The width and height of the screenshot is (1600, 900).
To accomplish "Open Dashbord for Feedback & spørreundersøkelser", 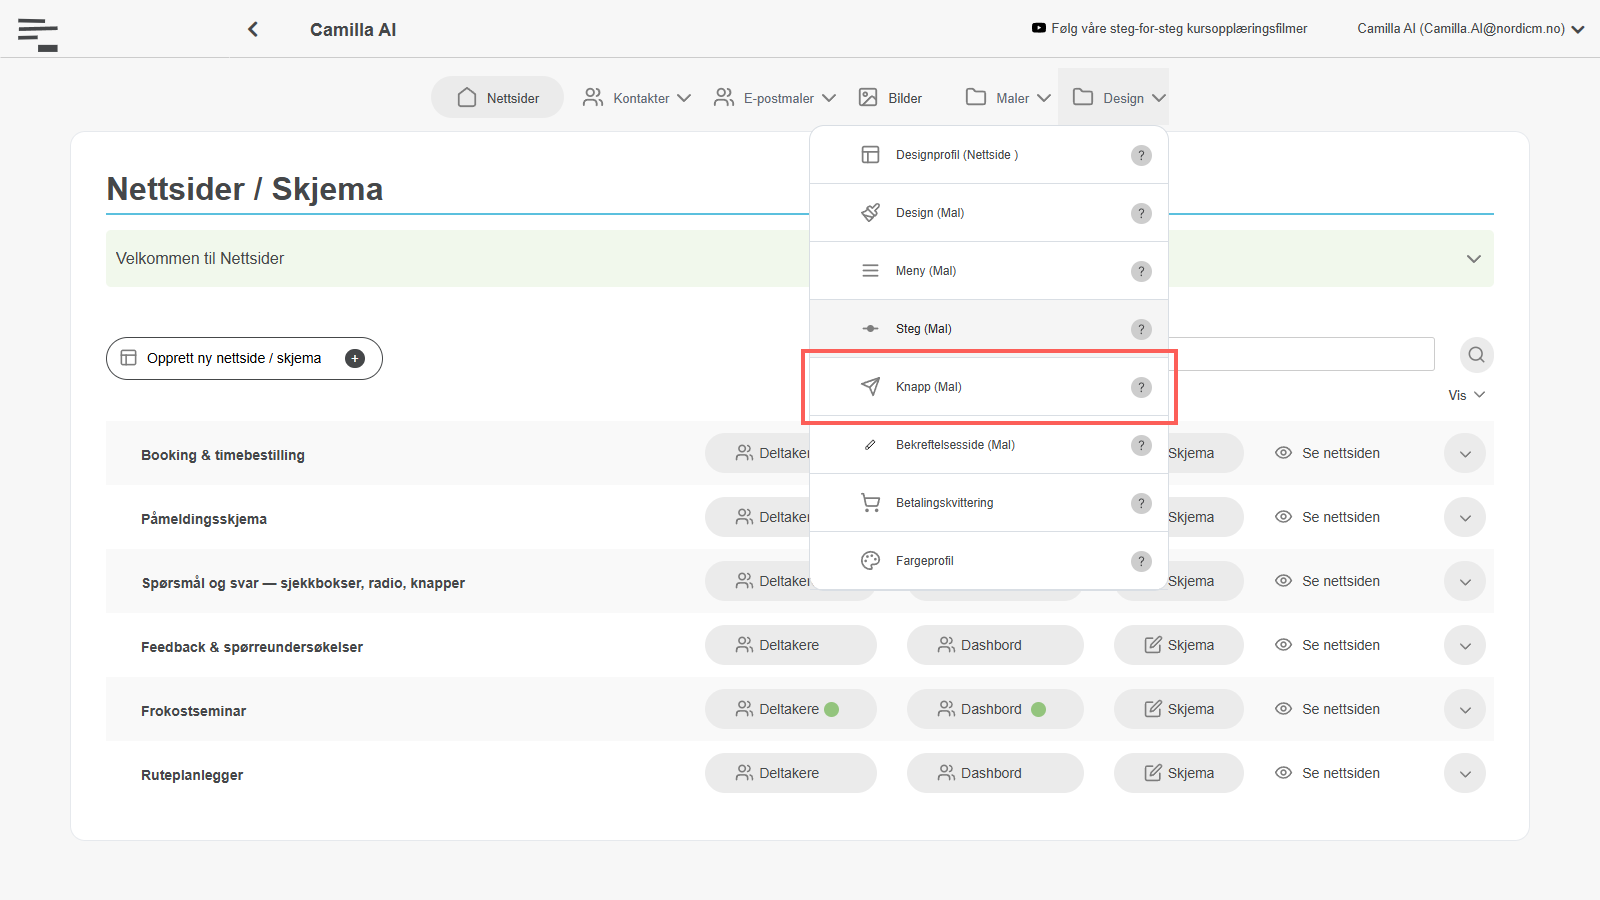I will (x=995, y=645).
